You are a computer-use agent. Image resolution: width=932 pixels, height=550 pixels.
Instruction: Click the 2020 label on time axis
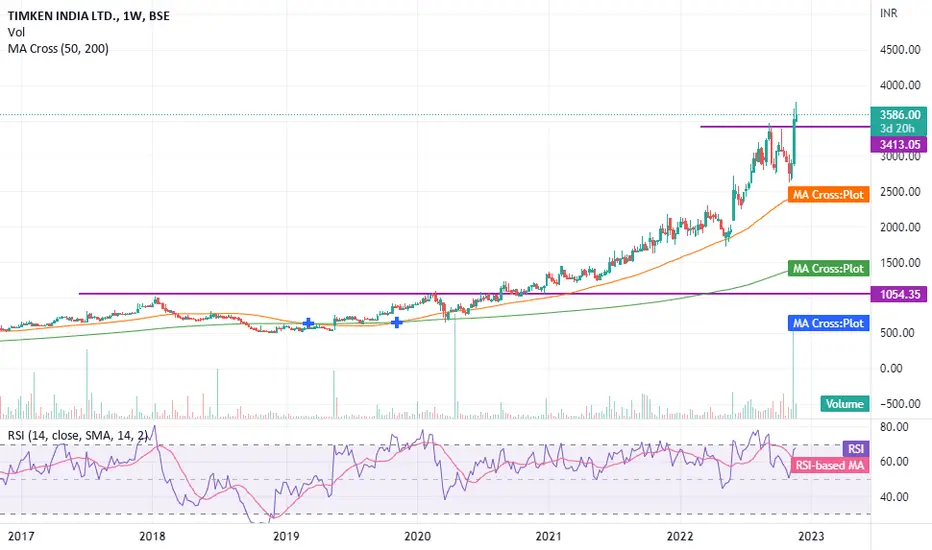click(x=417, y=536)
